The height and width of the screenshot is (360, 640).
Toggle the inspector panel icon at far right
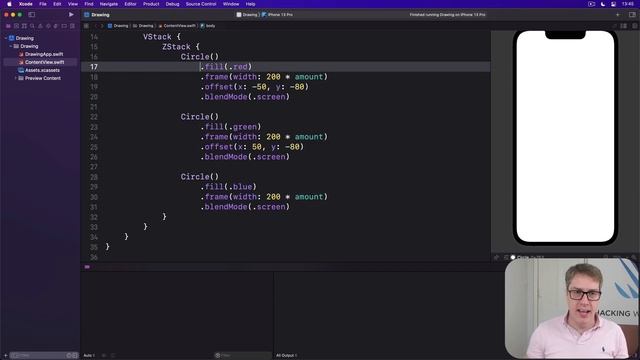point(632,14)
